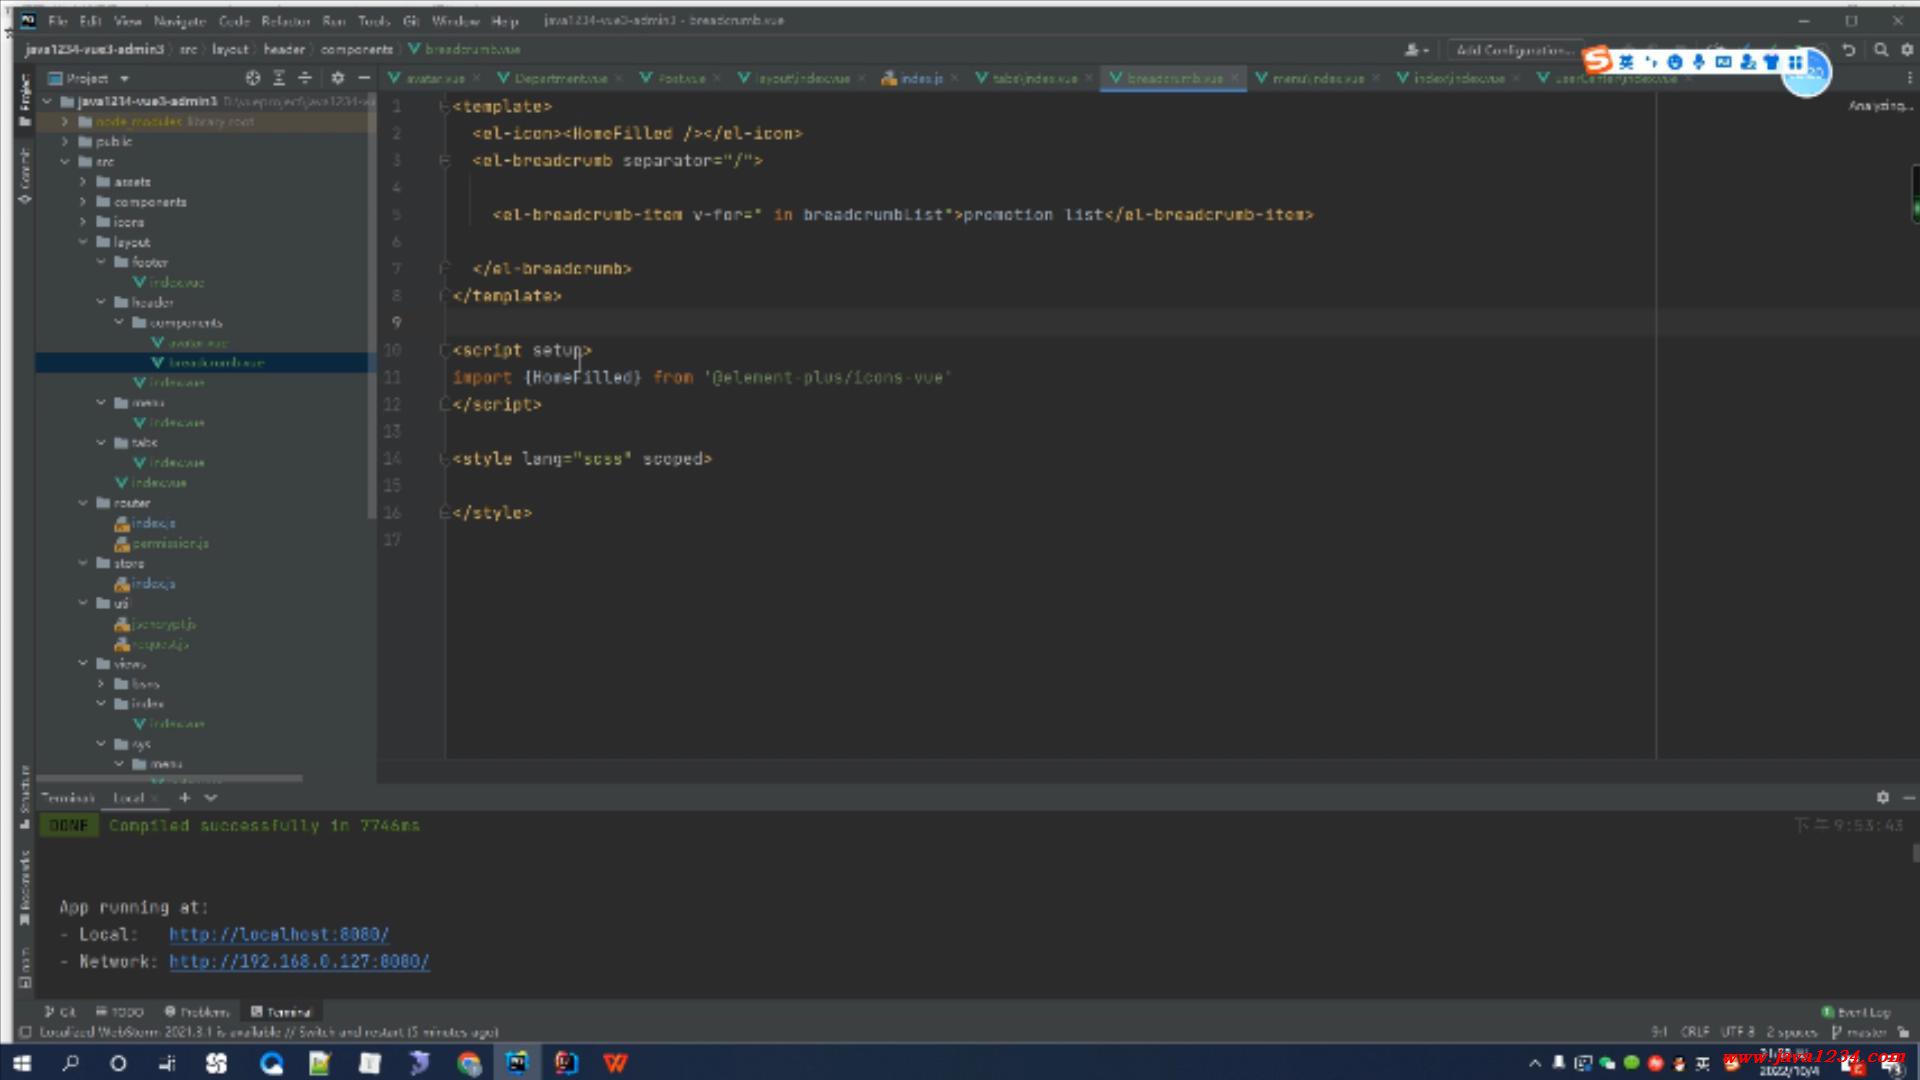Switch to the tabs/index.vue editor tab
Viewport: 1920px width, 1080px height.
pyautogui.click(x=1035, y=78)
